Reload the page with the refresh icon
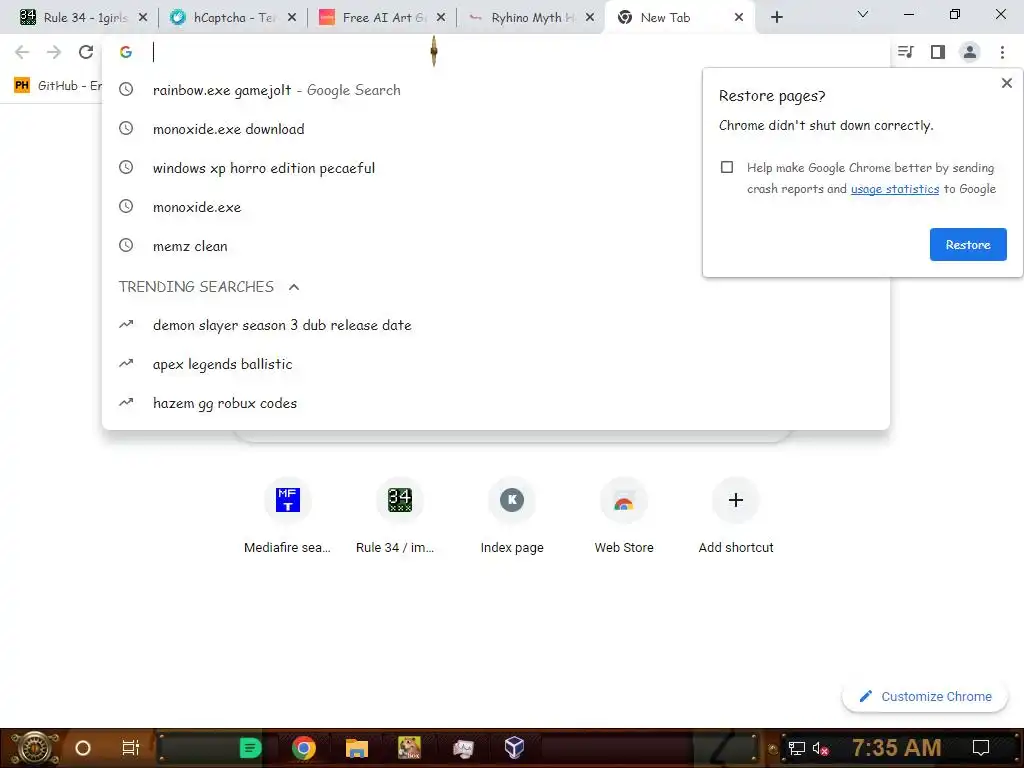1024x768 pixels. 86,52
